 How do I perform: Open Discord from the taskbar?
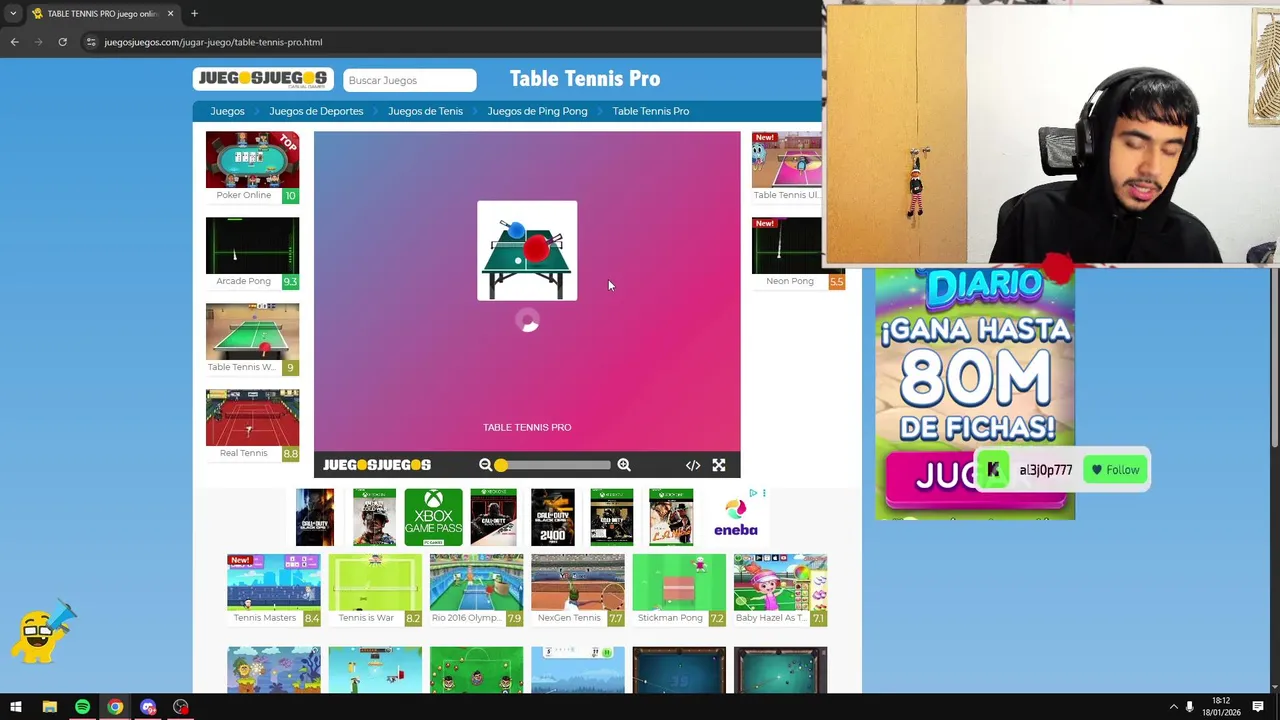tap(148, 707)
